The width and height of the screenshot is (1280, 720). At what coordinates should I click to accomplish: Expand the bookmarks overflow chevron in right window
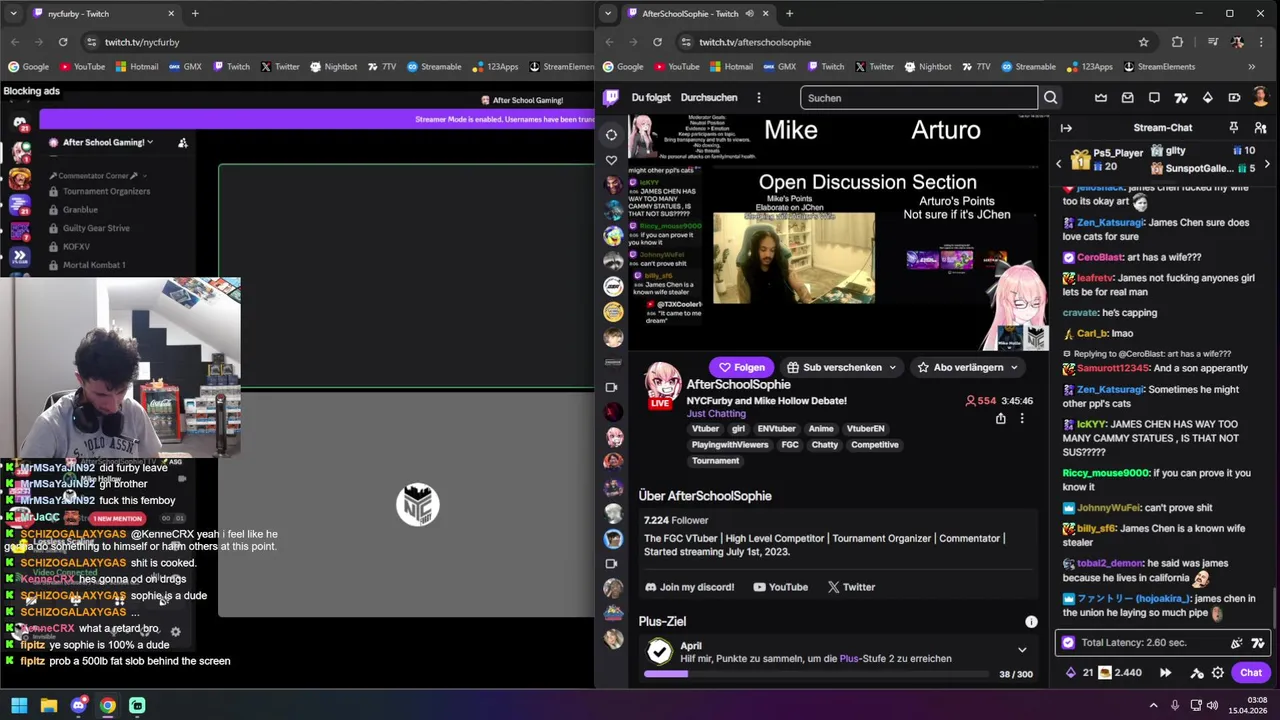1251,67
